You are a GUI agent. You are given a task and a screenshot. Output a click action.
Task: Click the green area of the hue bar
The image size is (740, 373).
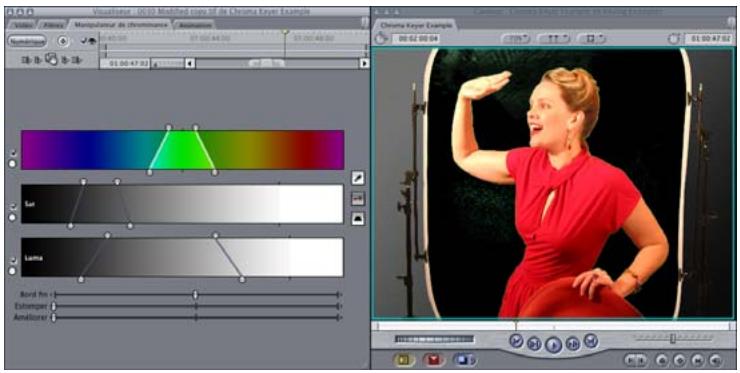[182, 150]
